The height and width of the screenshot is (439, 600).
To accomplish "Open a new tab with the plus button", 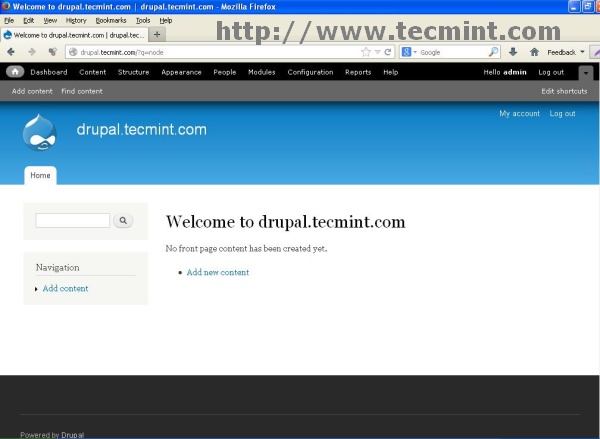I will click(157, 34).
